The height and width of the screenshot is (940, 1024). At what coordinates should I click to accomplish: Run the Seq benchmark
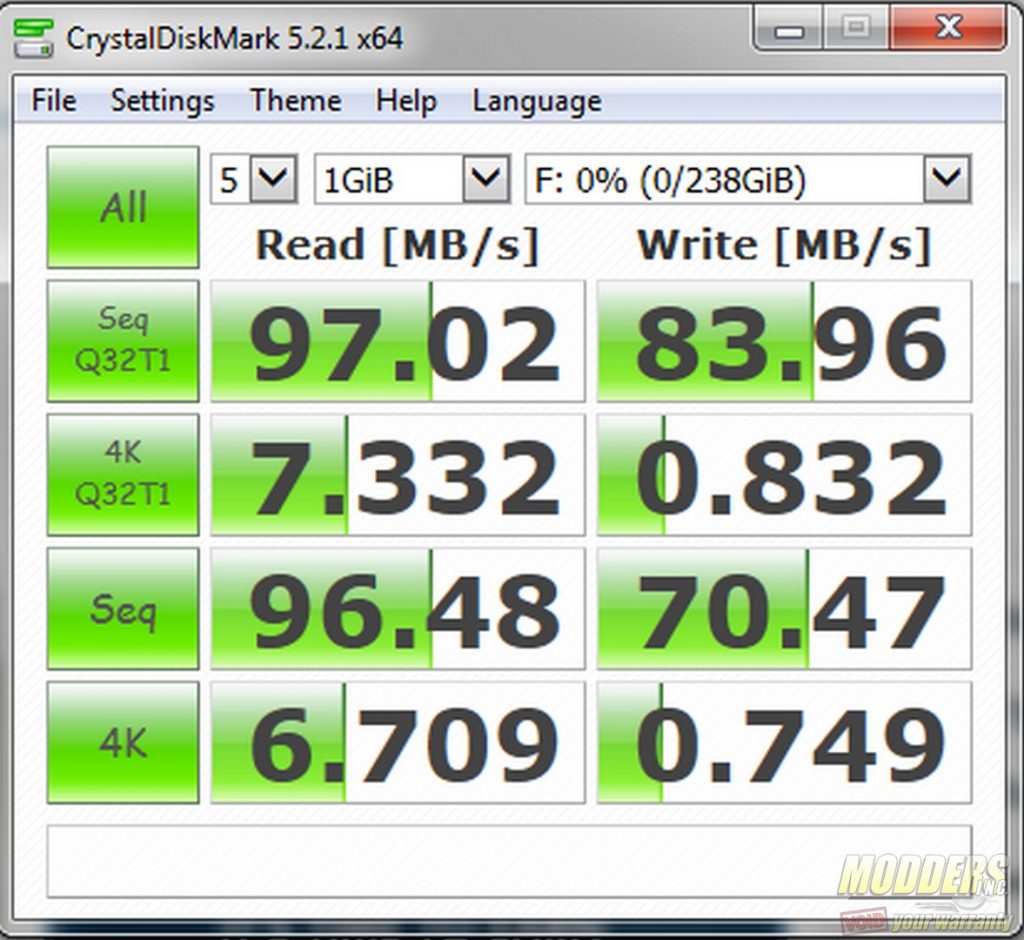point(123,608)
